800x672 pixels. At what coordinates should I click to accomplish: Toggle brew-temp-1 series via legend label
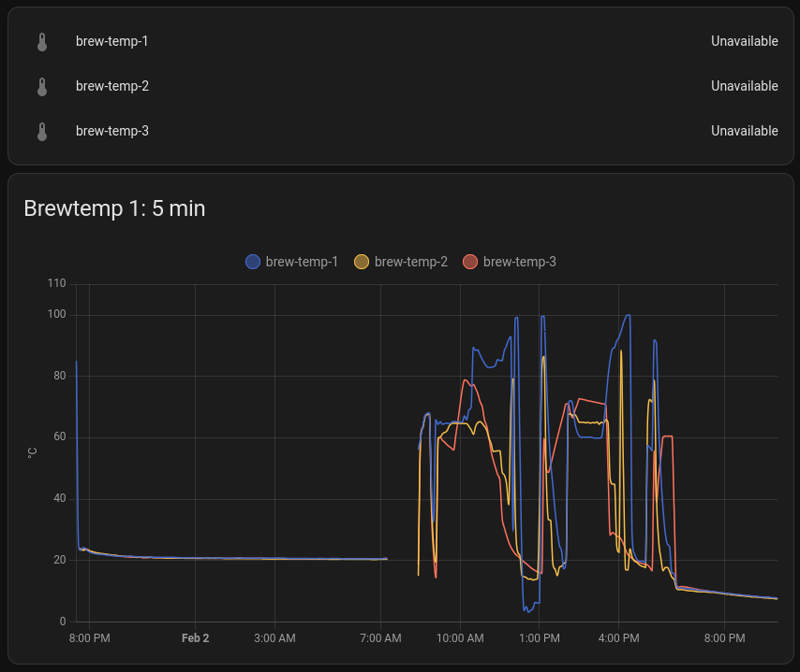pyautogui.click(x=302, y=262)
